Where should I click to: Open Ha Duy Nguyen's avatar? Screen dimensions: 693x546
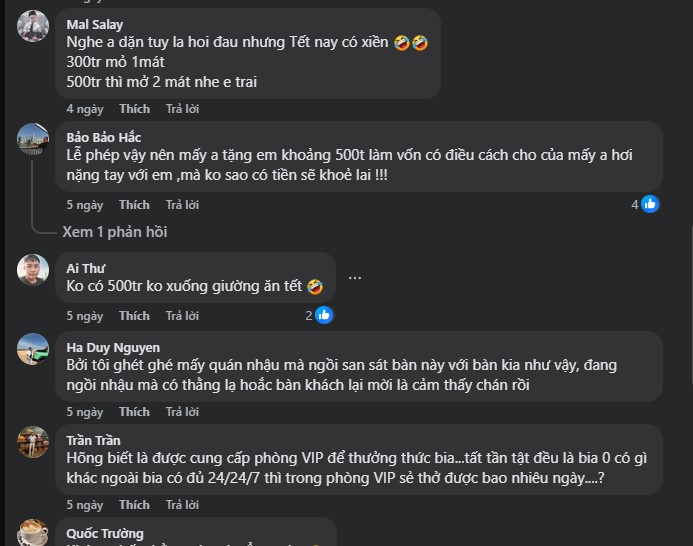point(33,349)
